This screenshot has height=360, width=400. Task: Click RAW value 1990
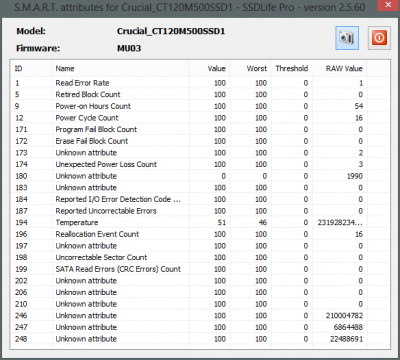(355, 176)
